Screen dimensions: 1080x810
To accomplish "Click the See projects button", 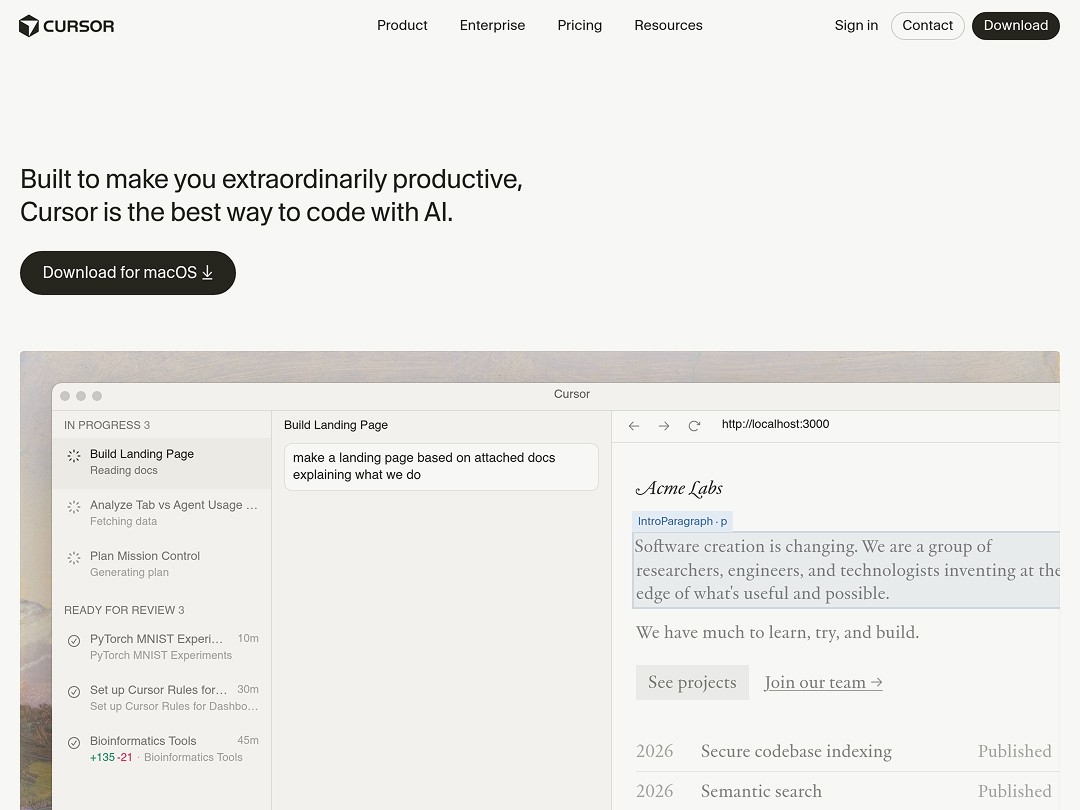I will point(692,683).
